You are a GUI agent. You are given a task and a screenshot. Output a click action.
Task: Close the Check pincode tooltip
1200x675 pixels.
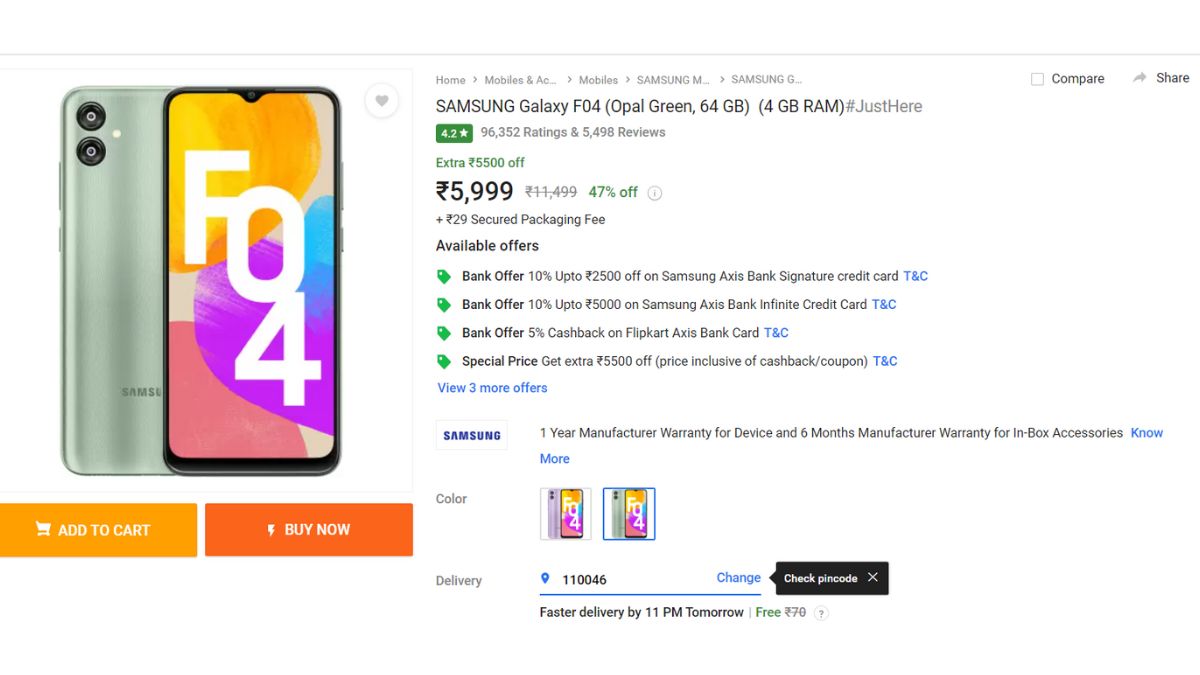coord(873,577)
